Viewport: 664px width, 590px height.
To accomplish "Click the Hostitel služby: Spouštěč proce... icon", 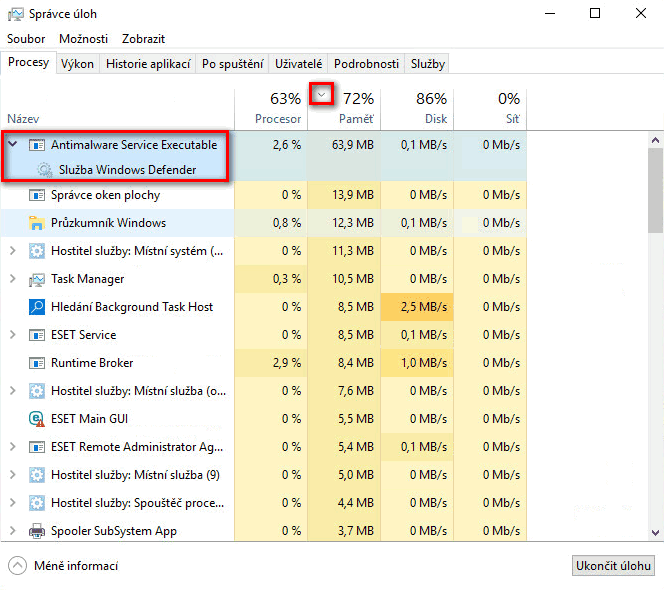I will coord(37,503).
